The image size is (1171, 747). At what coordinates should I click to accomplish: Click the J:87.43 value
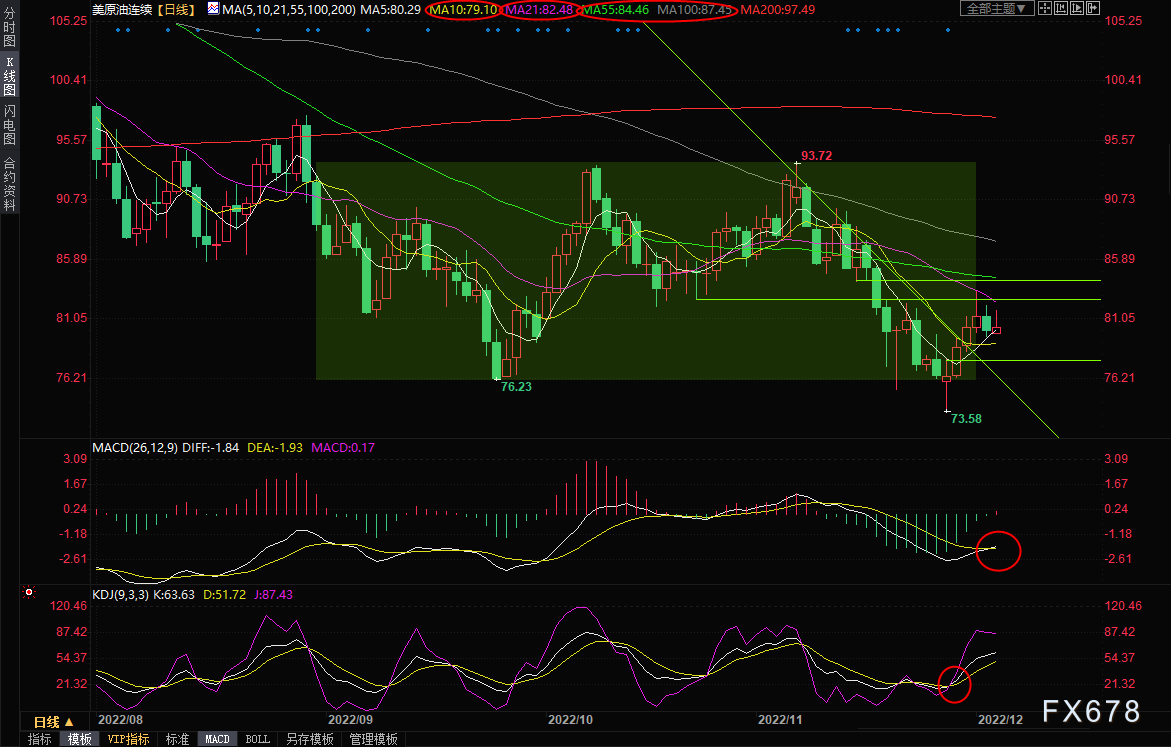point(273,595)
